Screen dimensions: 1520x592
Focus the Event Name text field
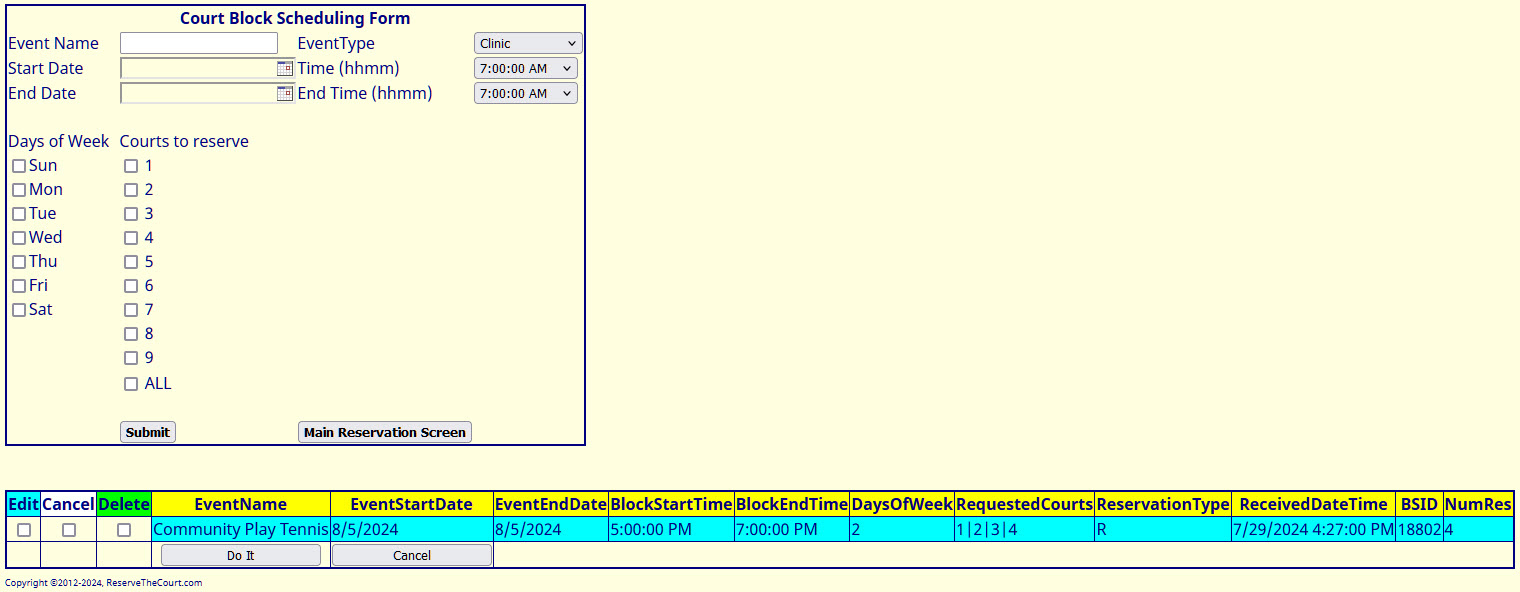pos(199,44)
